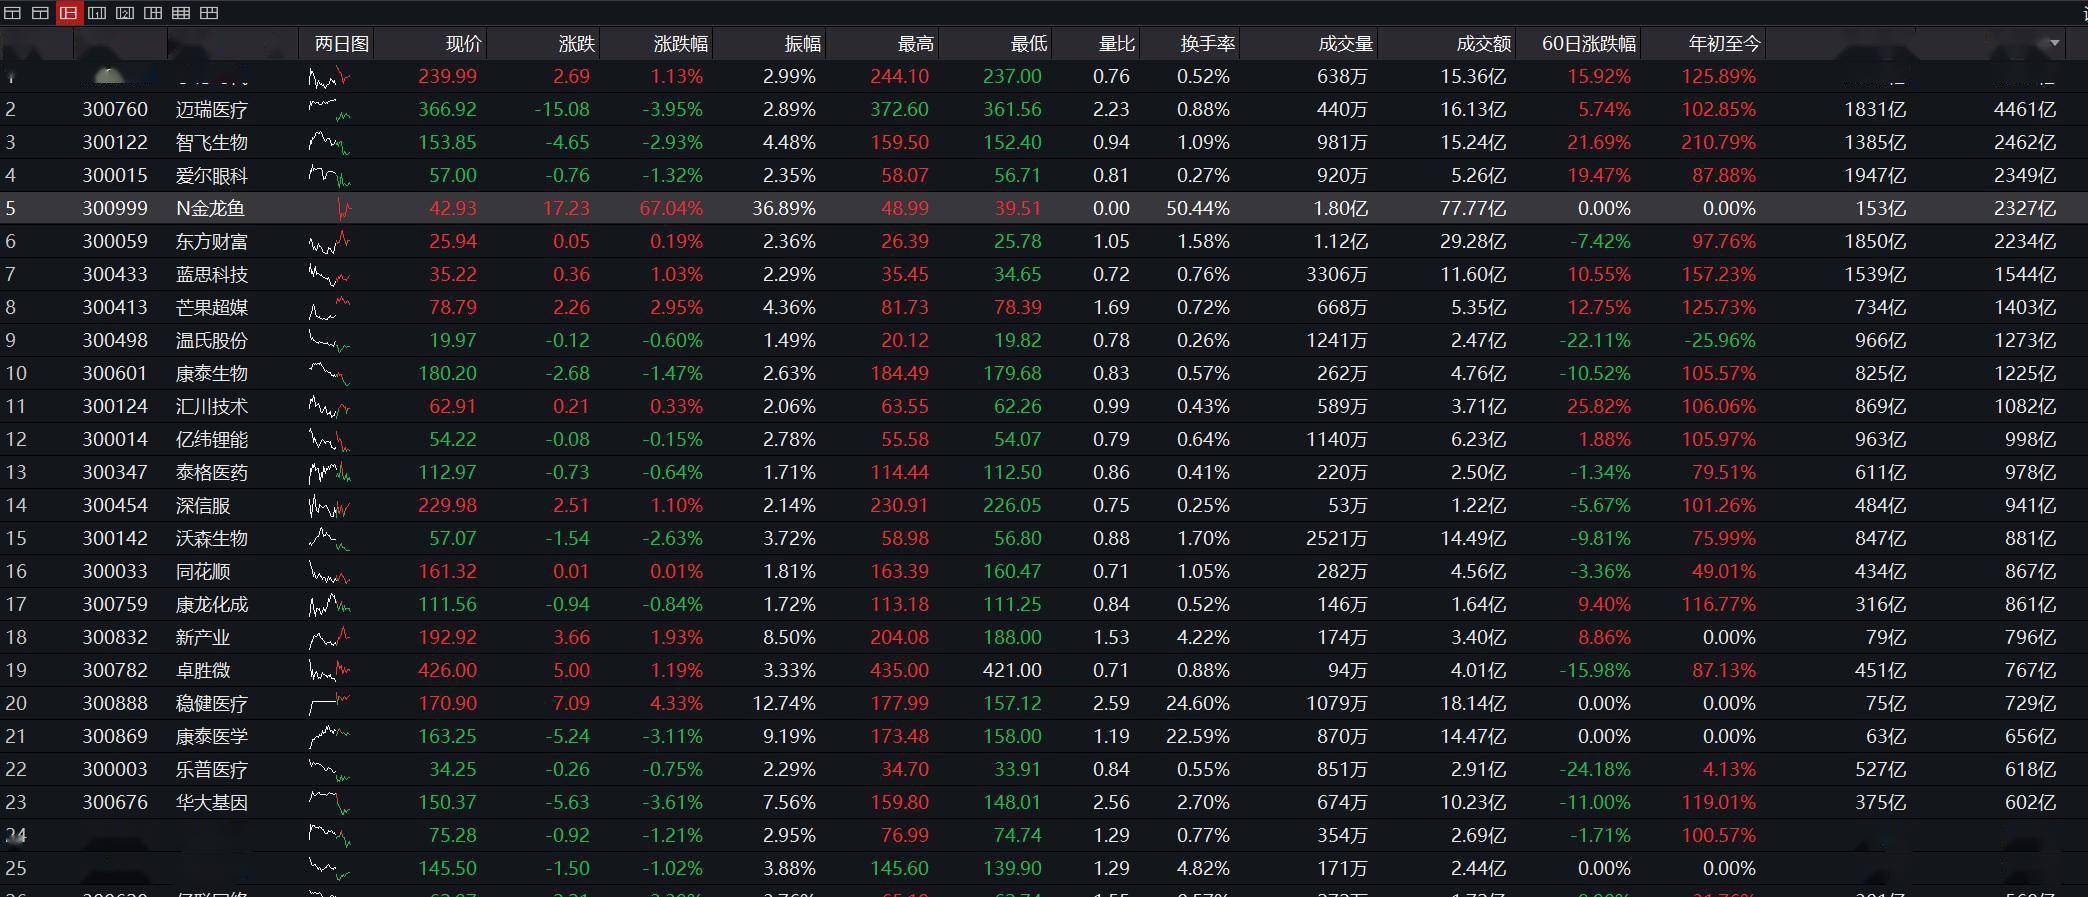Select stock name 沃森生物
The width and height of the screenshot is (2088, 897).
pos(212,539)
